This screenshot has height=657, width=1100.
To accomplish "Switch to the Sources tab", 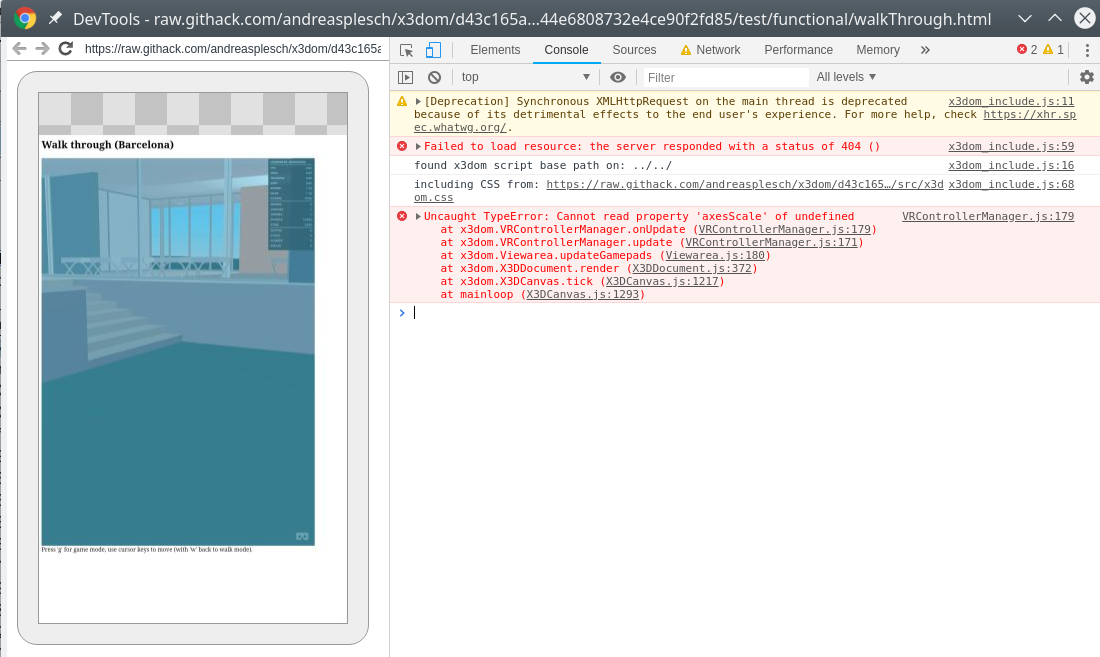I will coord(634,49).
